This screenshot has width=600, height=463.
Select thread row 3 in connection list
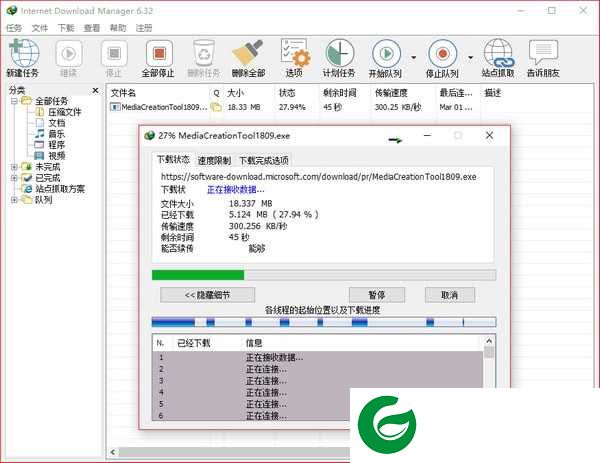(x=318, y=381)
